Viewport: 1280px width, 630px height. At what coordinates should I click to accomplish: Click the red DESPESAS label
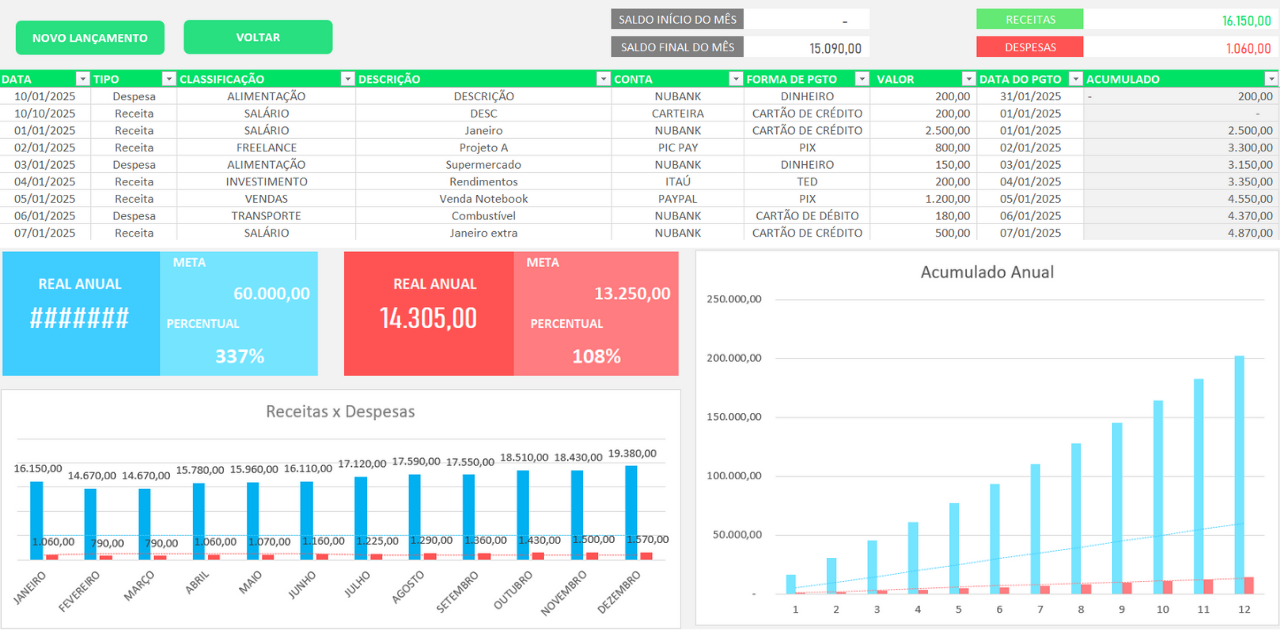1030,47
